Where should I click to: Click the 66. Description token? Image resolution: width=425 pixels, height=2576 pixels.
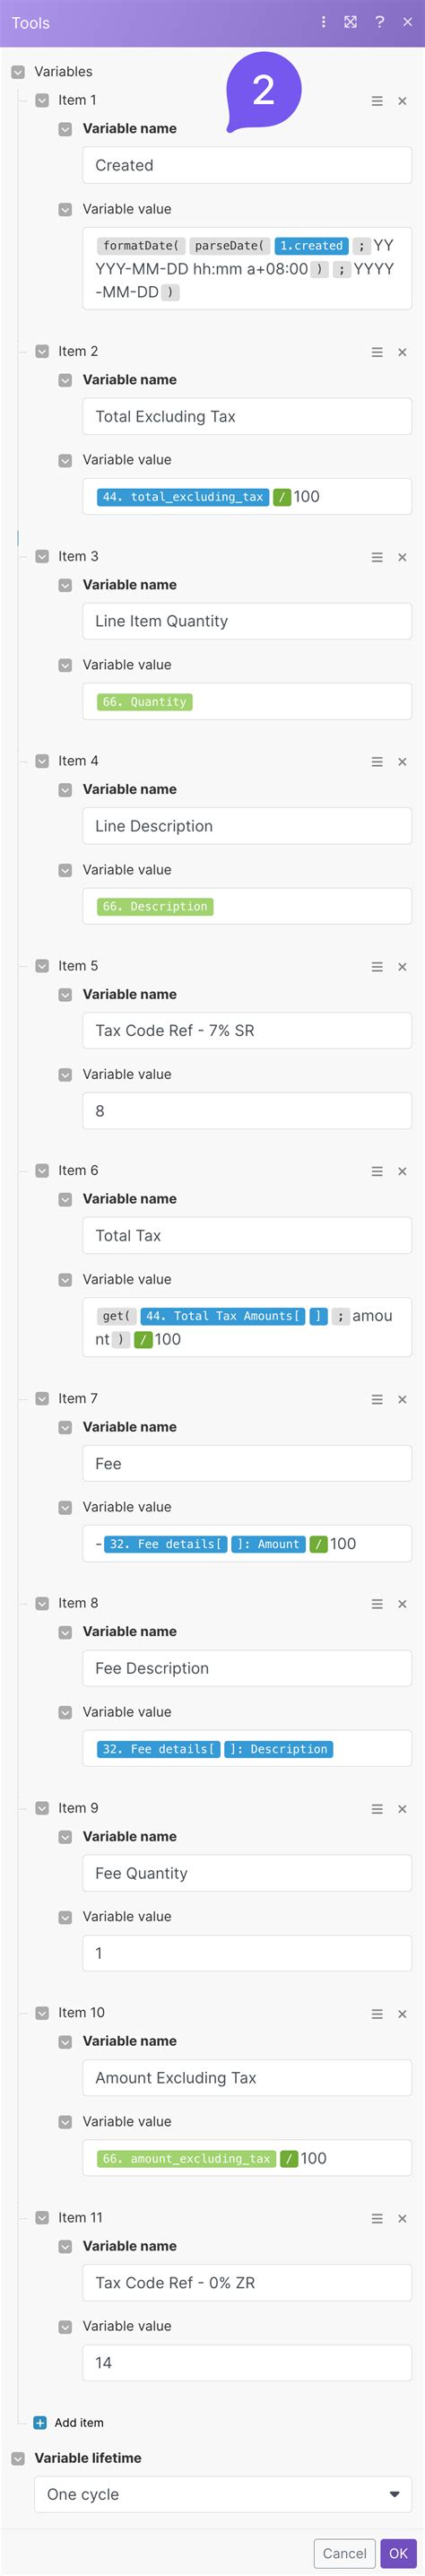(x=155, y=907)
